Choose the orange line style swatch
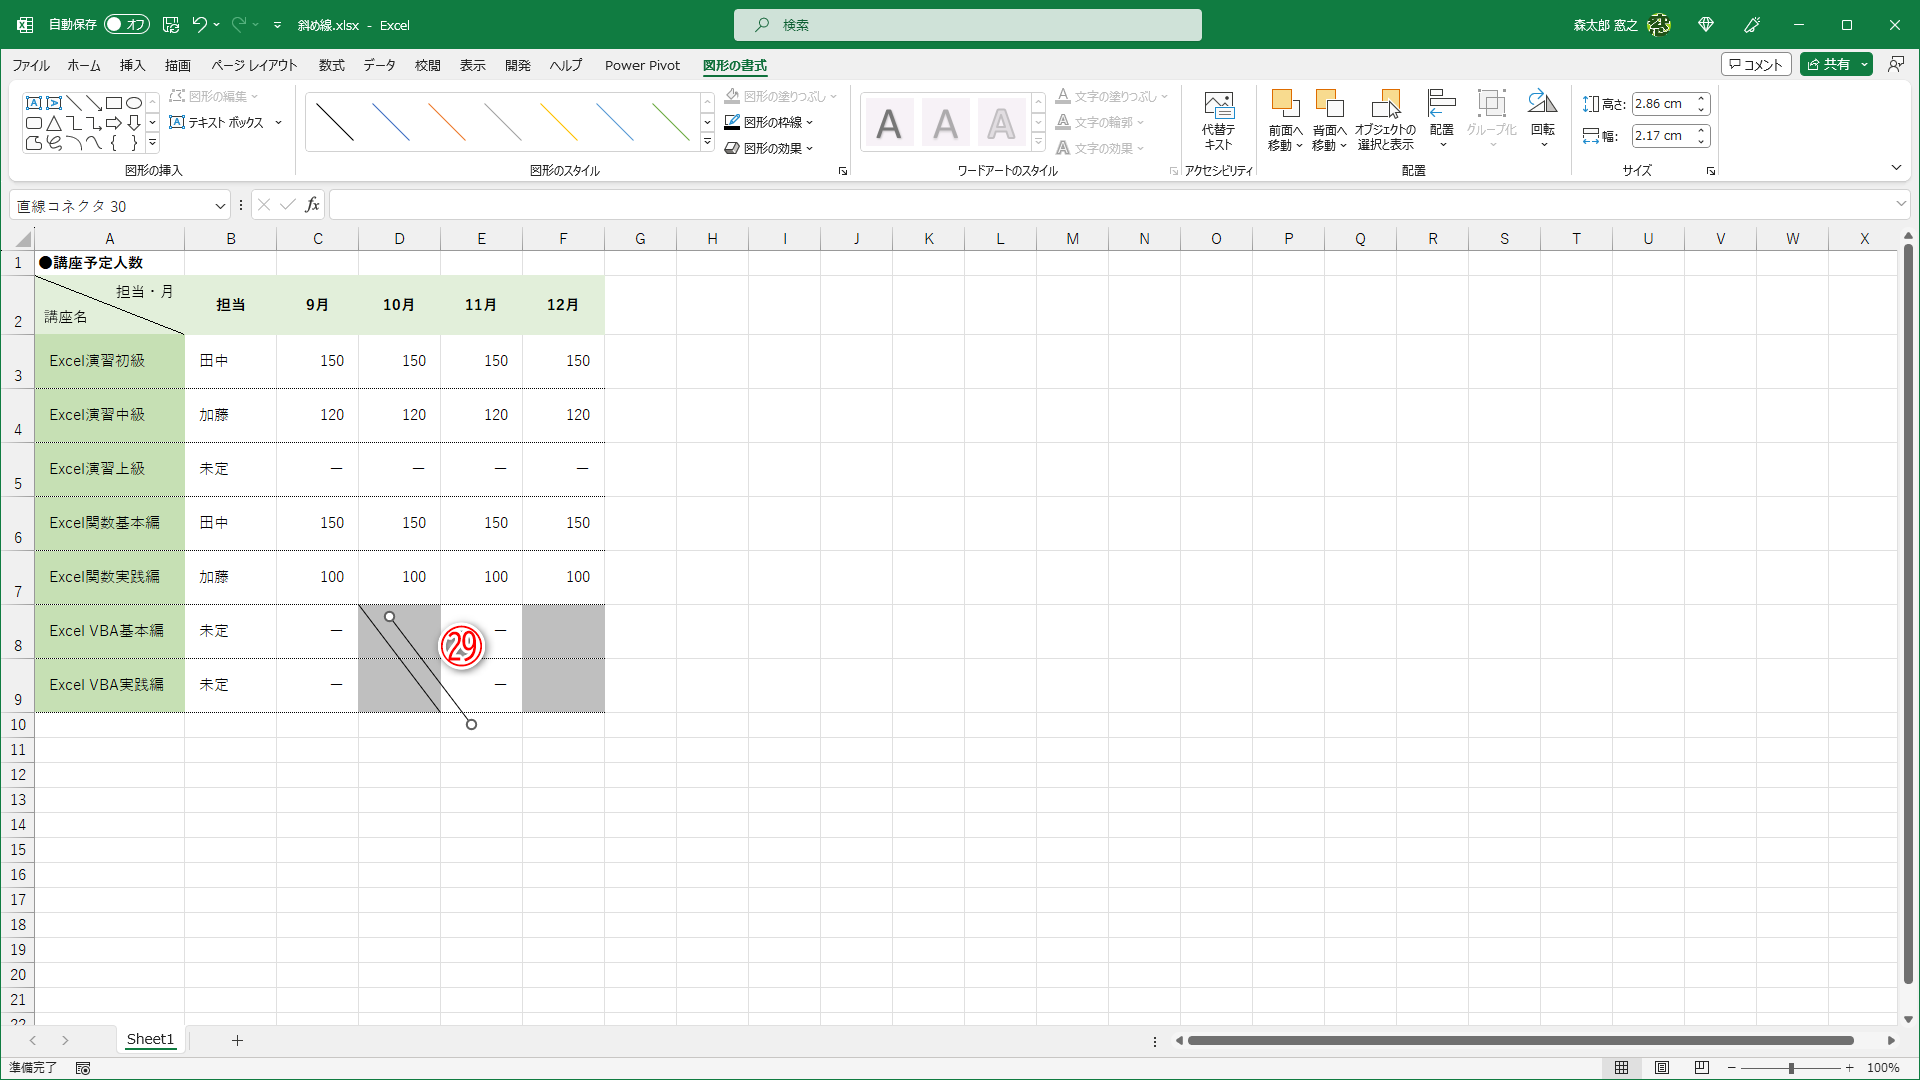1920x1080 pixels. [447, 122]
